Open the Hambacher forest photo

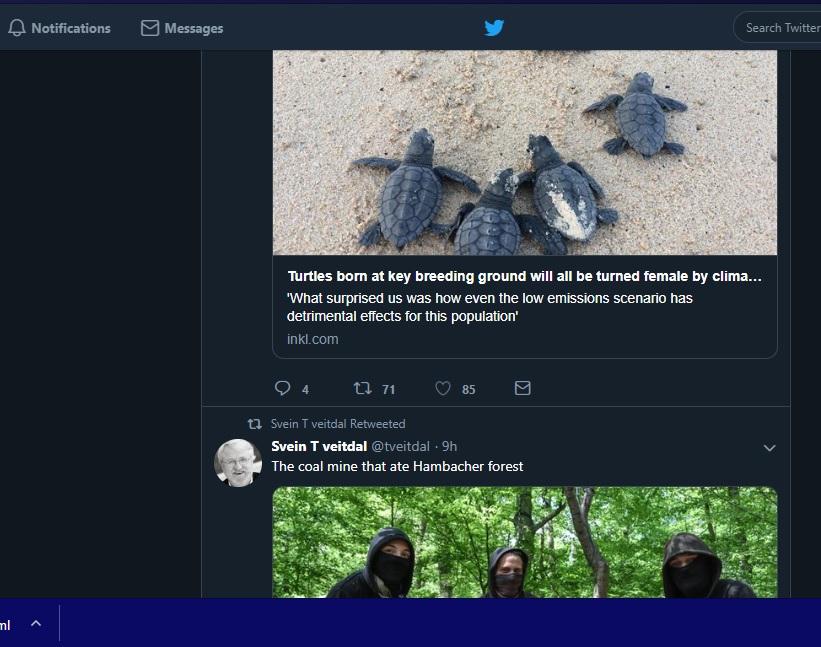525,542
